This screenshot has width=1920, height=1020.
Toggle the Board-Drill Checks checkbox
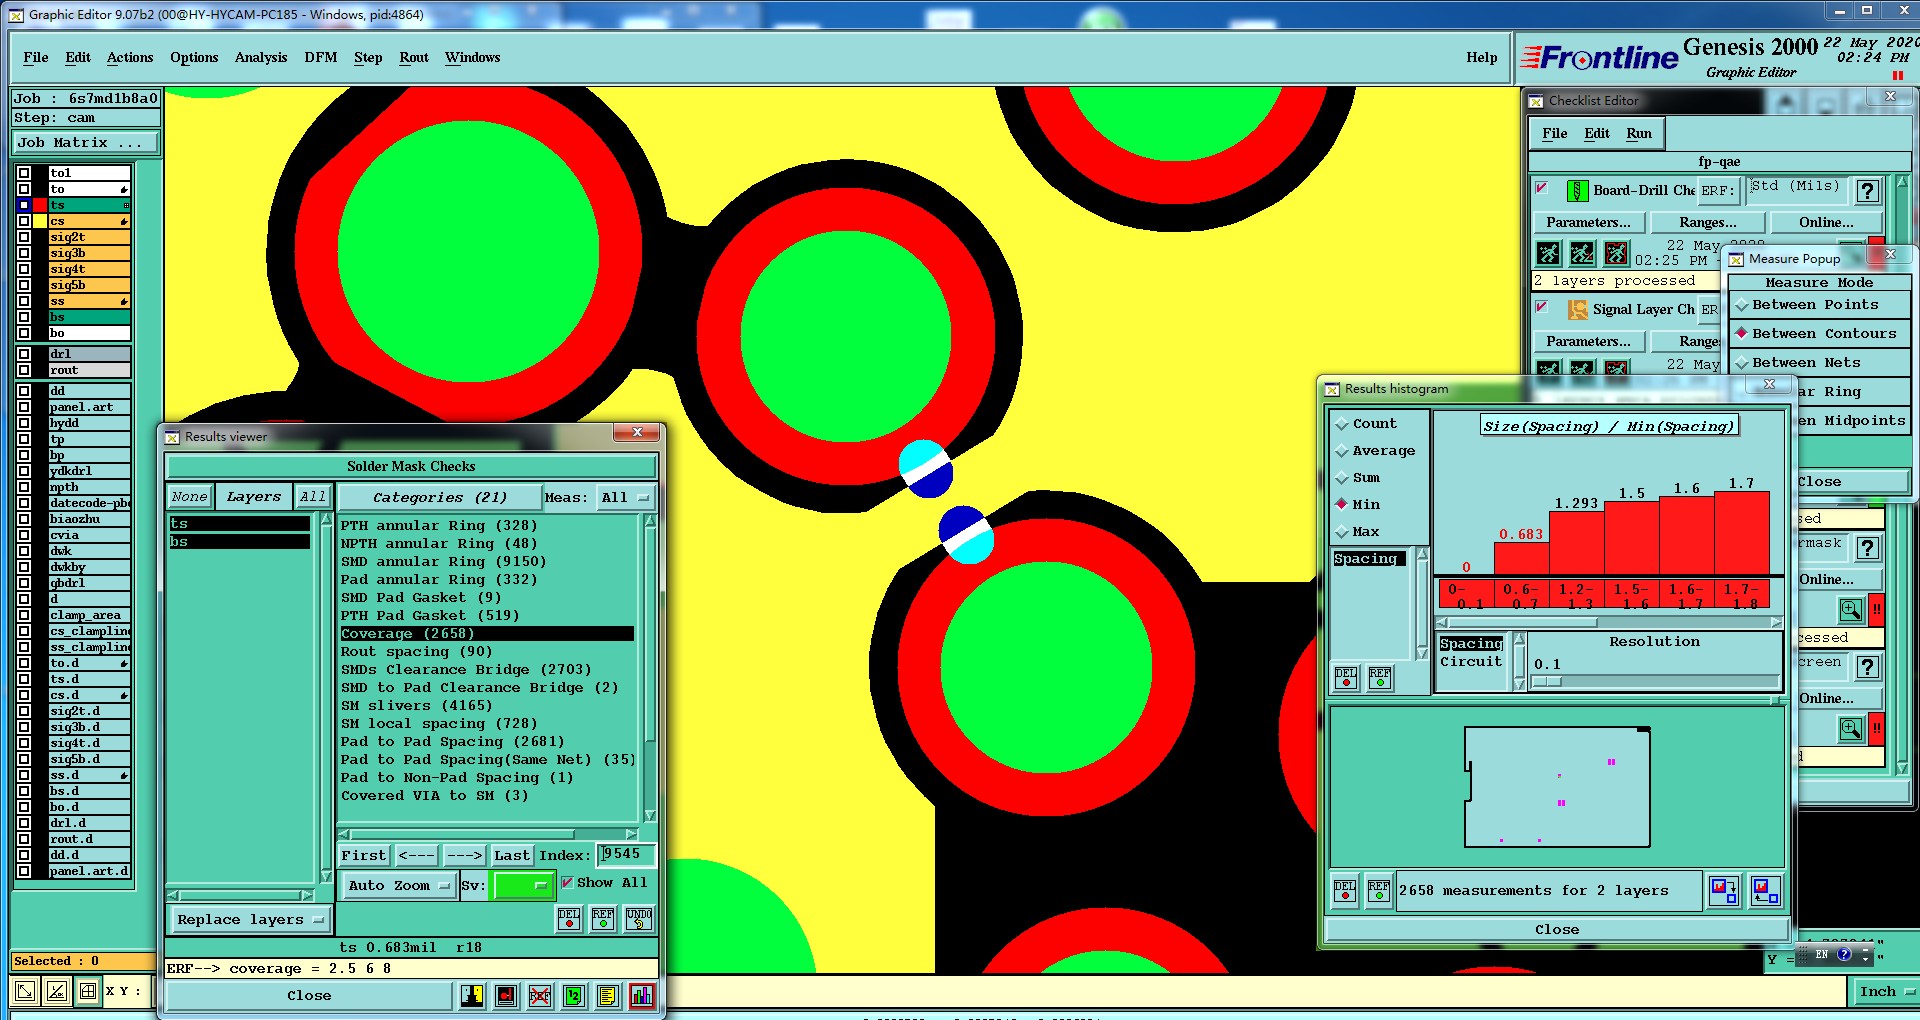click(1542, 188)
